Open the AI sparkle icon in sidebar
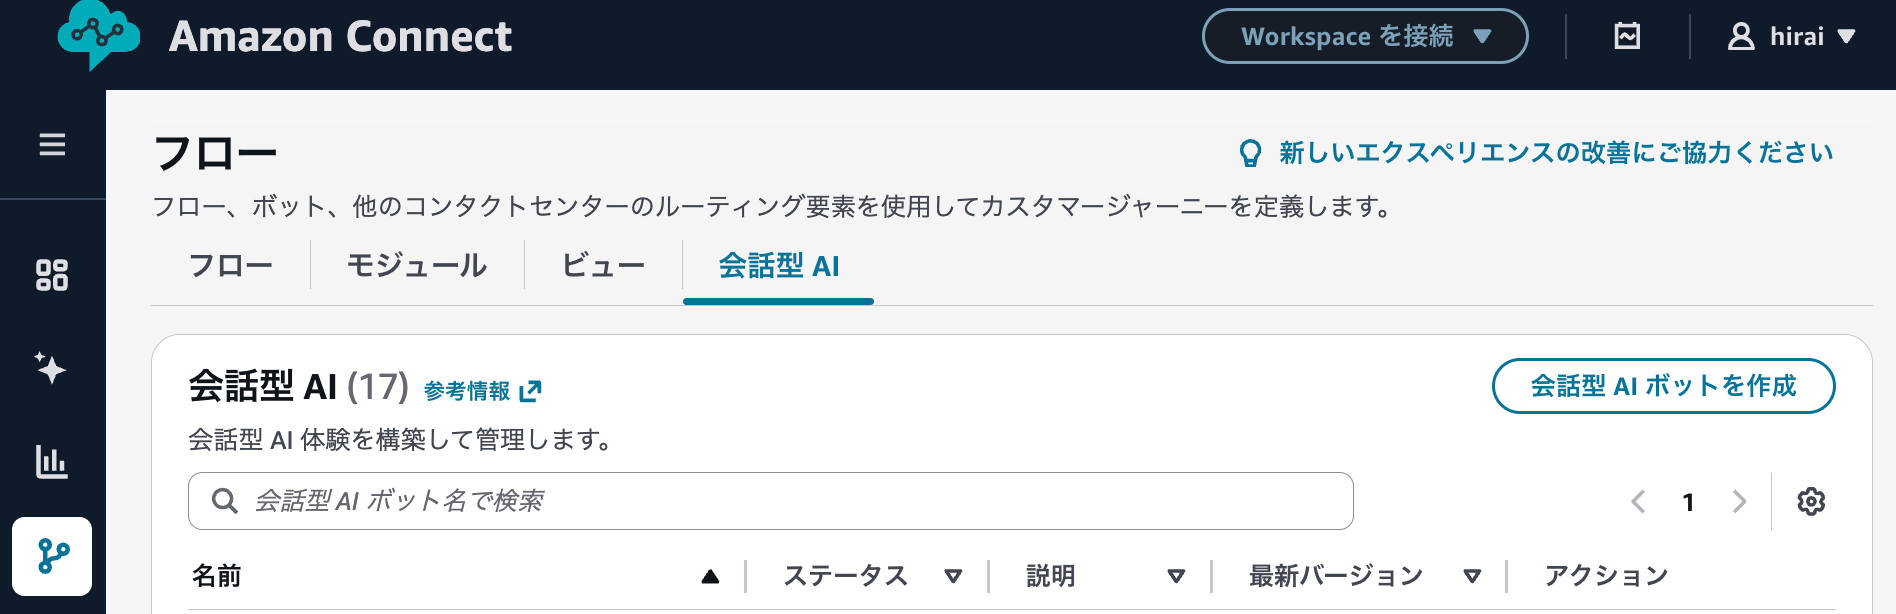The image size is (1896, 614). pos(53,369)
